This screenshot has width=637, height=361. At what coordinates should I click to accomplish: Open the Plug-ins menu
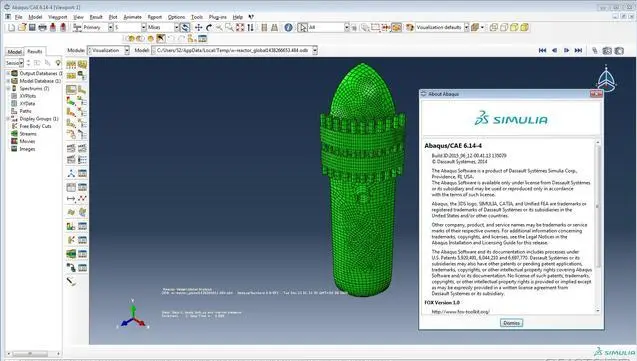[218, 17]
